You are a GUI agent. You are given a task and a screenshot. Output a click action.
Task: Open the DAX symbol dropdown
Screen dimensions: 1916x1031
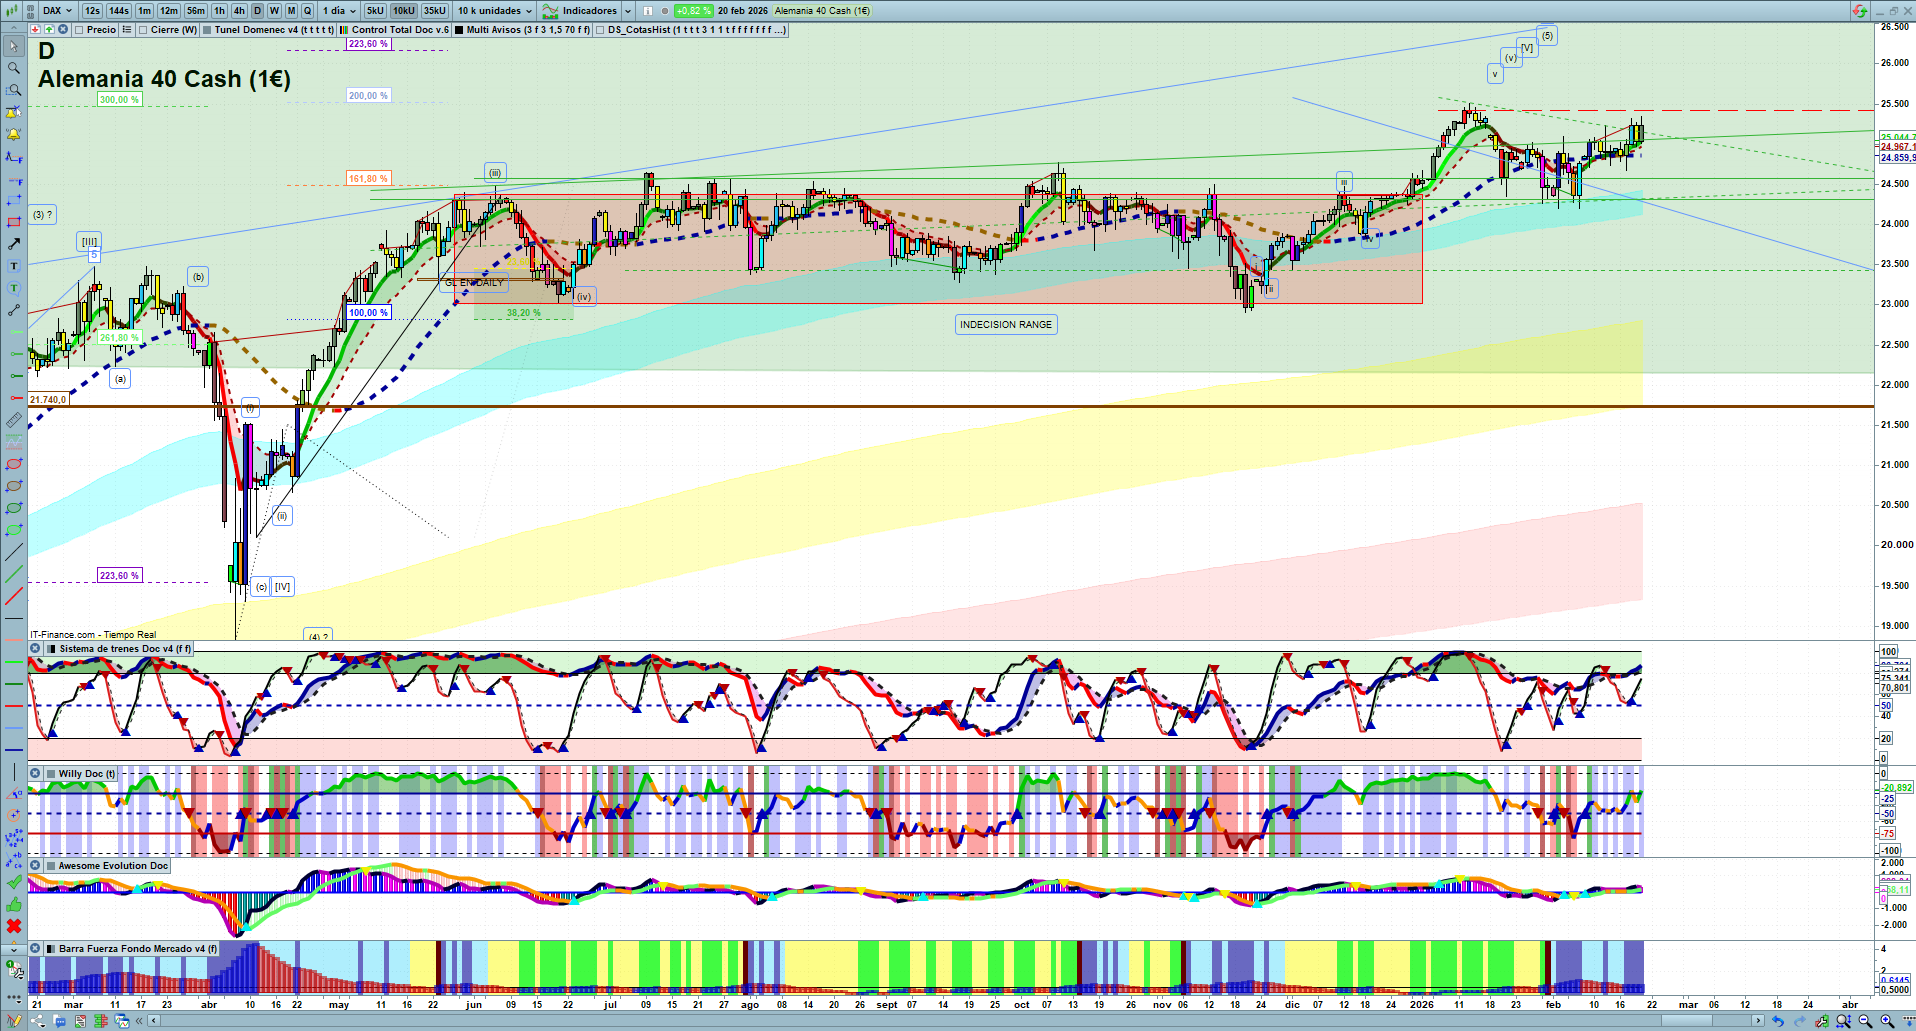(x=57, y=11)
